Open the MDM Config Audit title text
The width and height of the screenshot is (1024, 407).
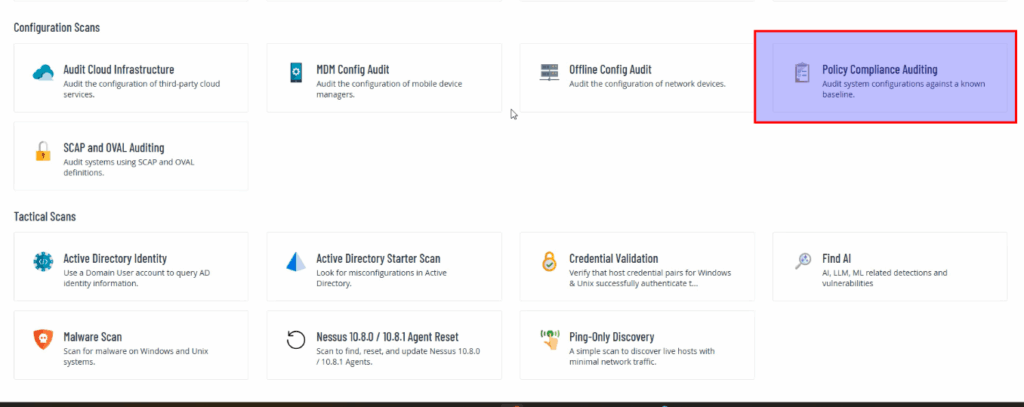point(352,70)
